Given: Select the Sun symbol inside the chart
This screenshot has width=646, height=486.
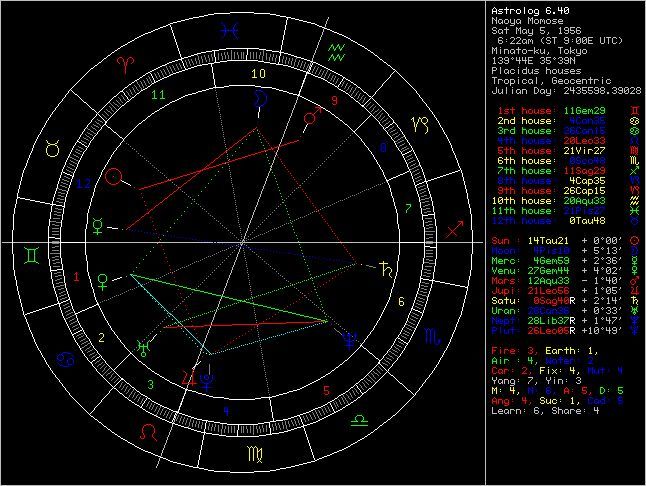Looking at the screenshot, I should 114,177.
